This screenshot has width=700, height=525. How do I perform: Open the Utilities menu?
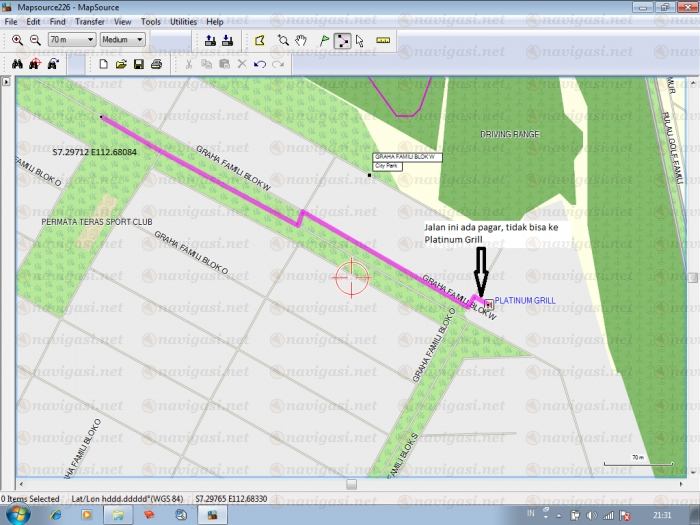coord(183,21)
